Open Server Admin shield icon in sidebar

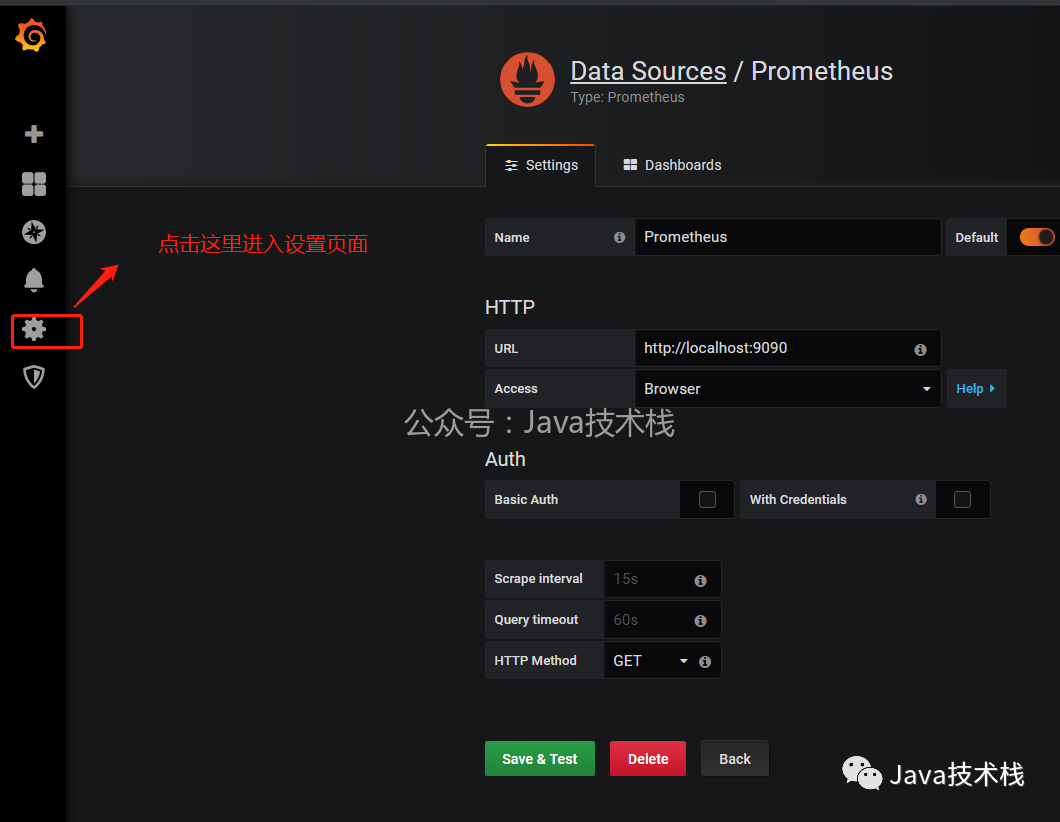point(34,377)
